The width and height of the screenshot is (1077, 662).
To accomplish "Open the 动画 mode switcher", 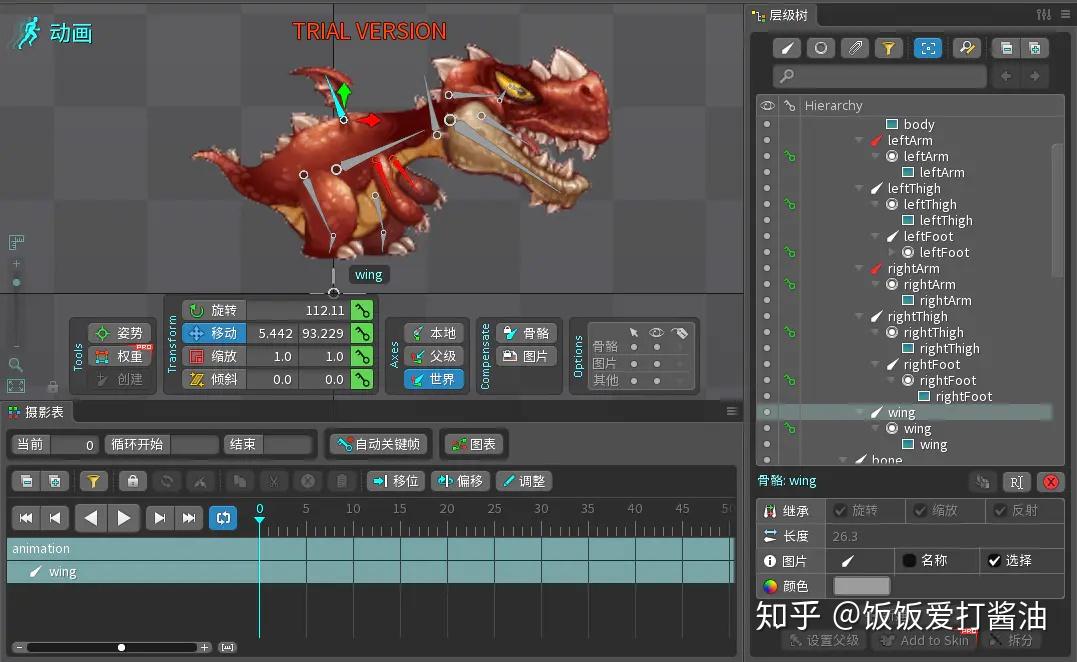I will tap(54, 32).
